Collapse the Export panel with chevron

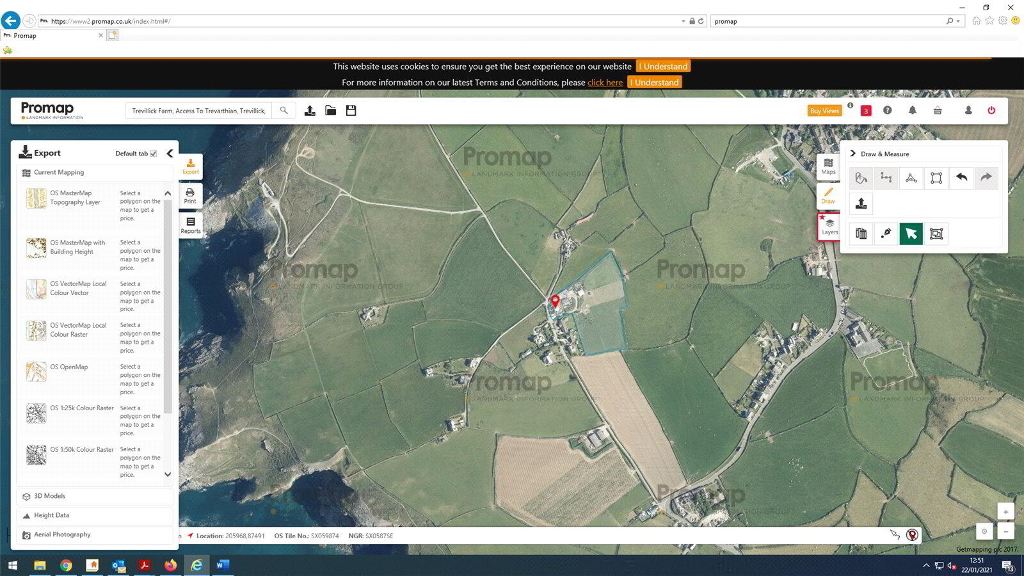(x=170, y=153)
